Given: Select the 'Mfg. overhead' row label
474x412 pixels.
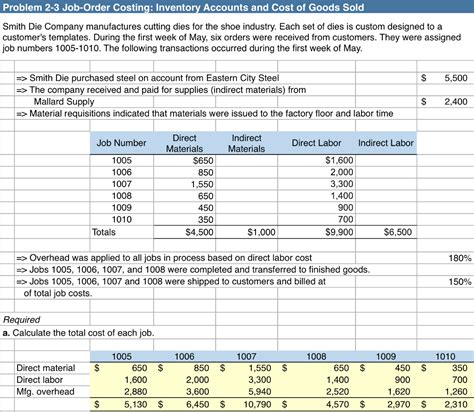Looking at the screenshot, I should click(45, 392).
